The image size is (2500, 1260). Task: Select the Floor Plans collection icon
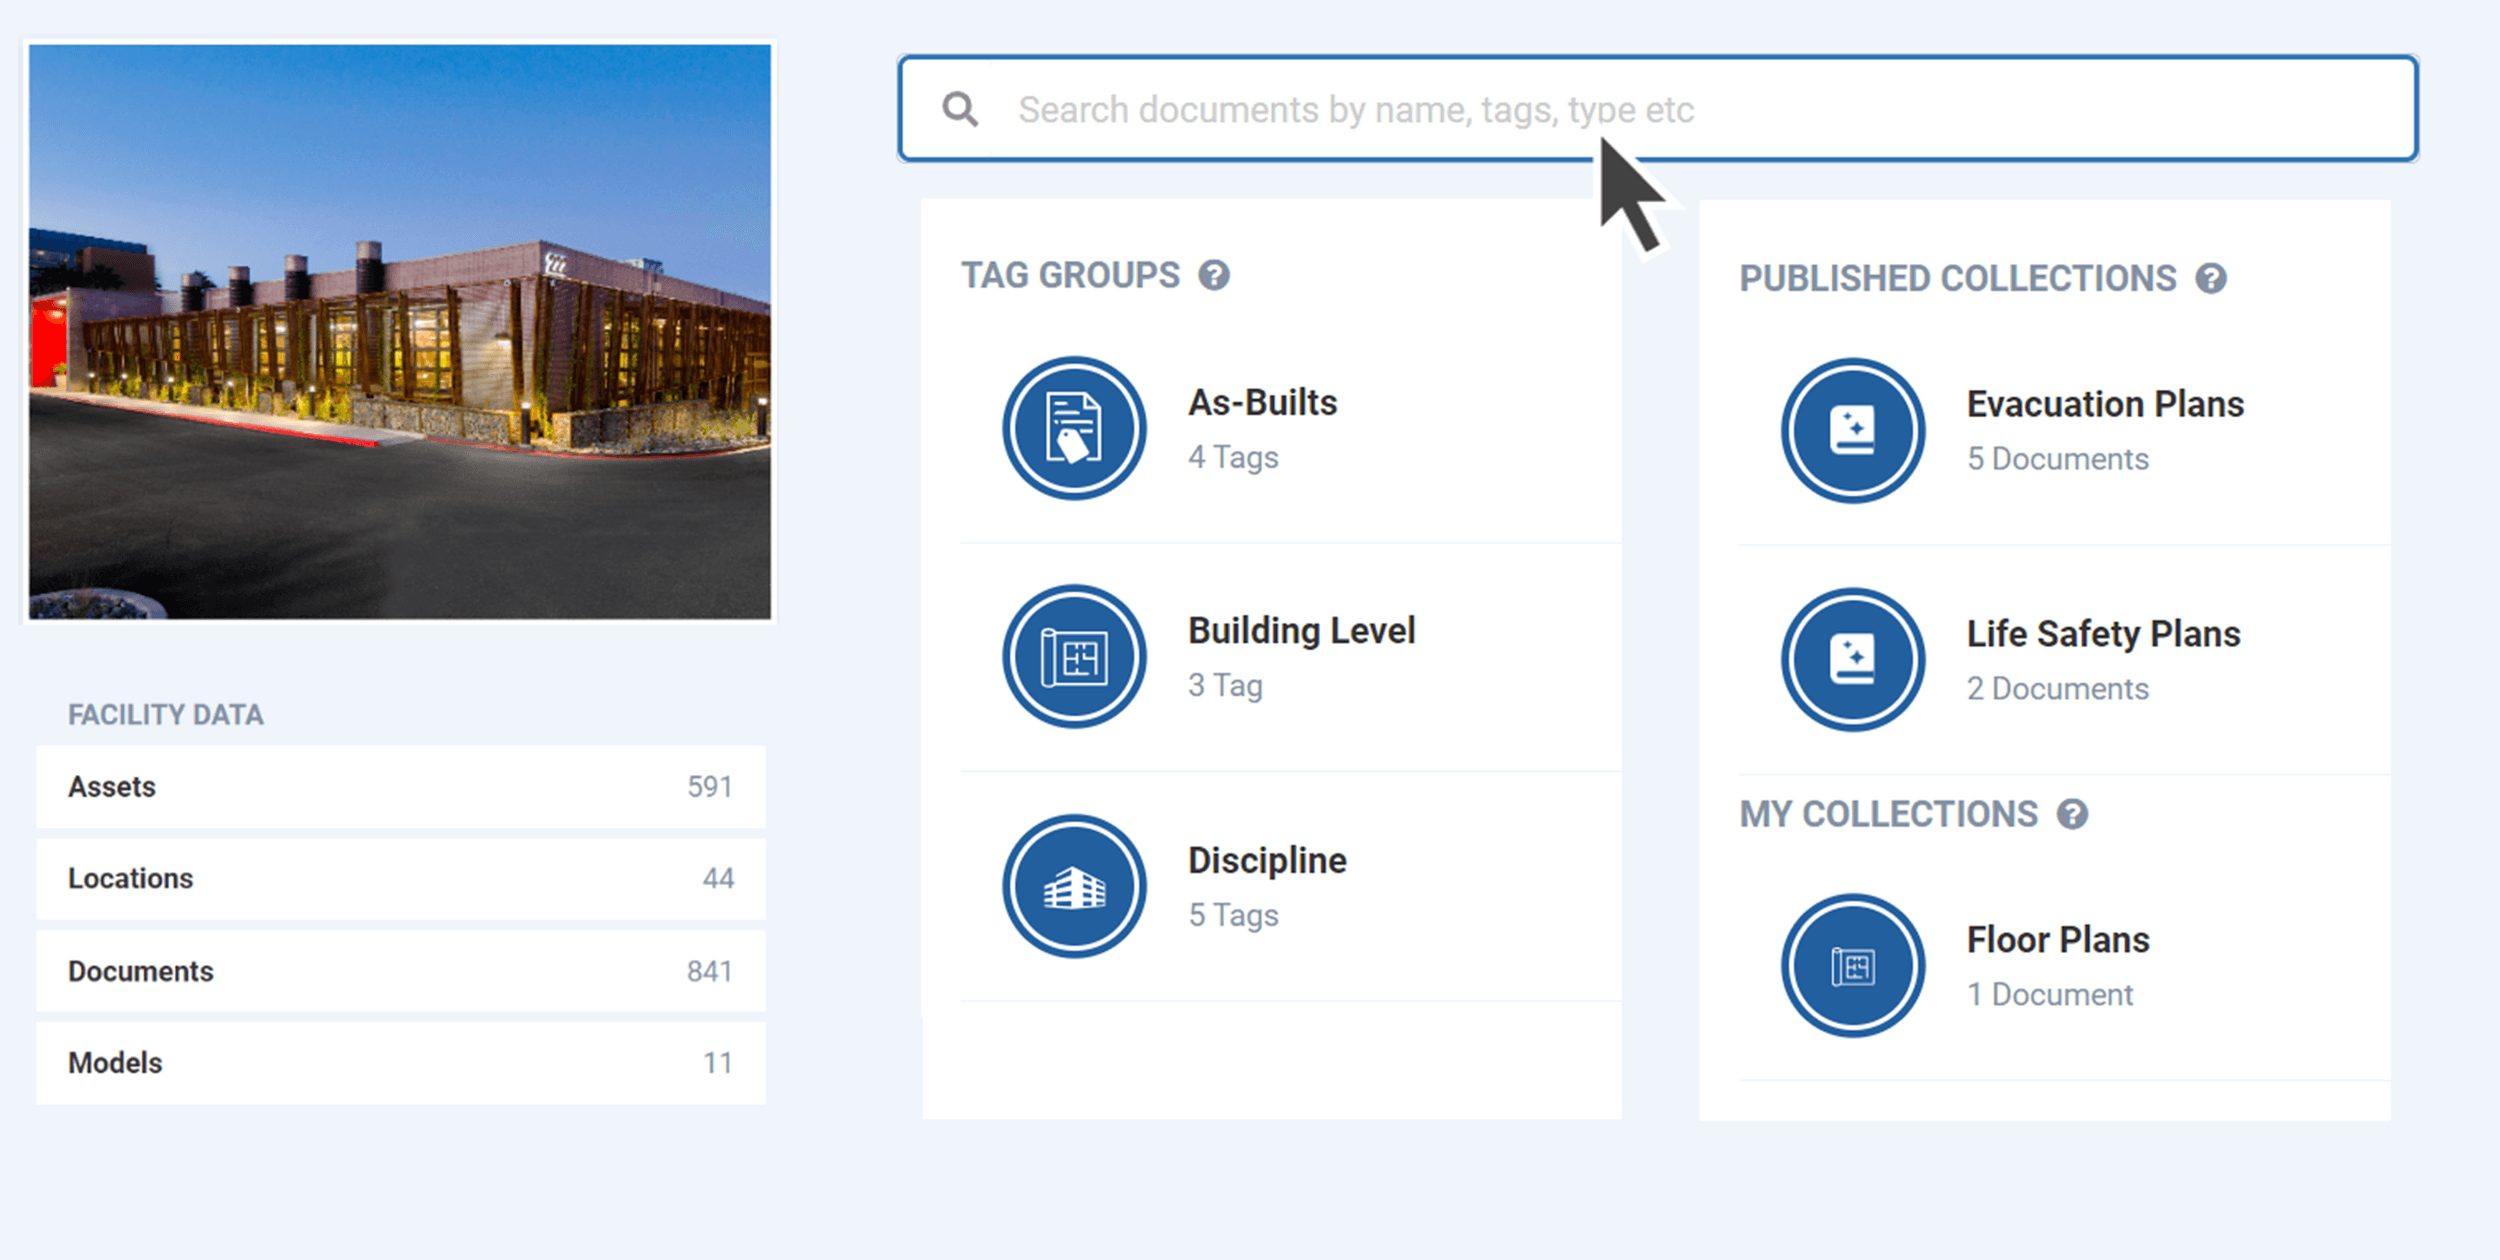(1851, 963)
